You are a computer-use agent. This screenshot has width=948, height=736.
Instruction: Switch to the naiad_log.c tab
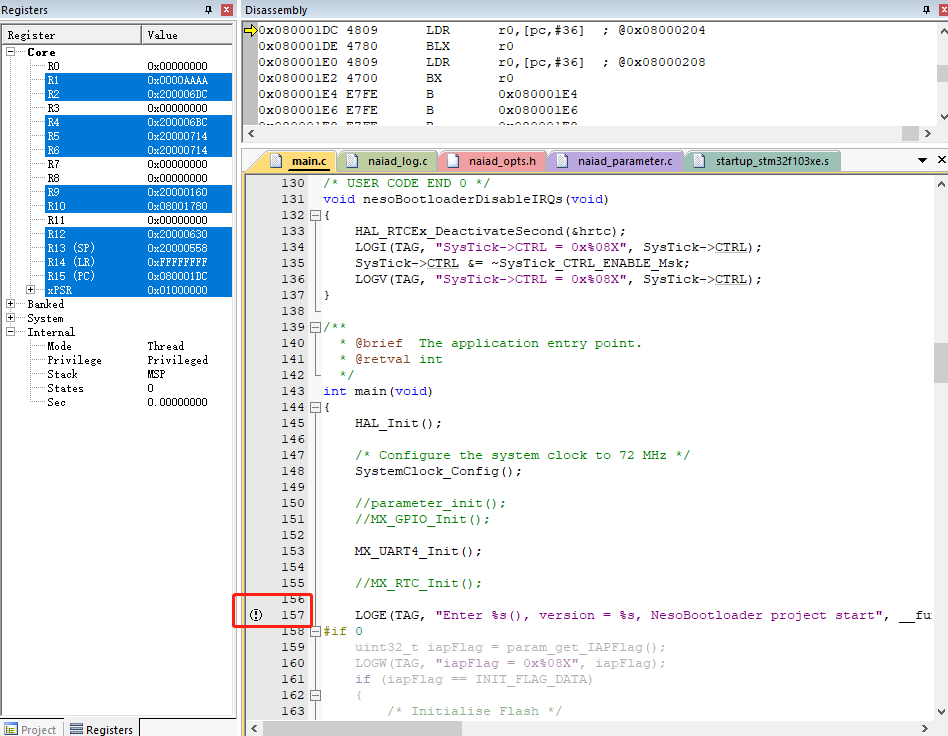point(390,161)
